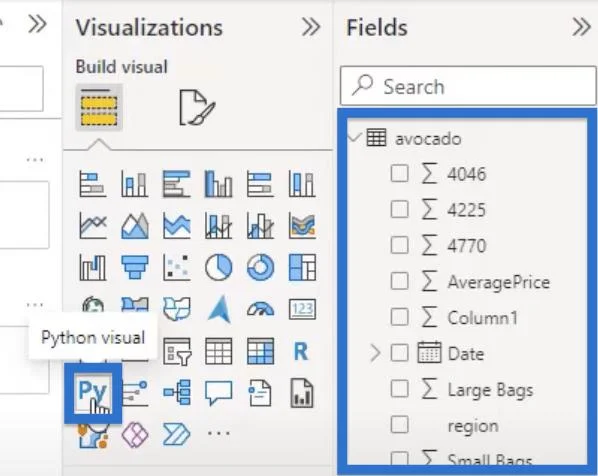Select the Power Apps visual
The width and height of the screenshot is (598, 476).
pos(135,434)
